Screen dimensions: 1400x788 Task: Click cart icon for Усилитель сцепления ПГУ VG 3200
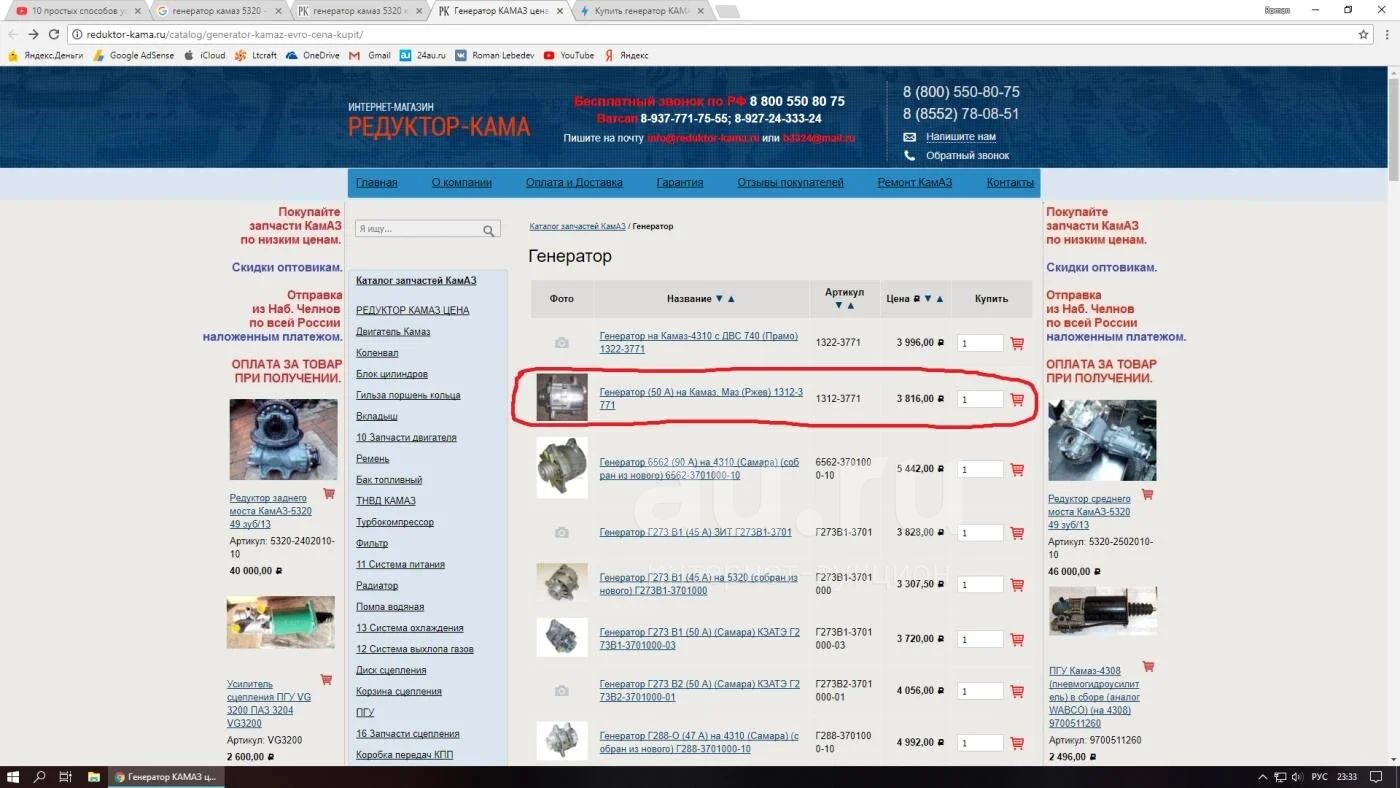pos(326,679)
